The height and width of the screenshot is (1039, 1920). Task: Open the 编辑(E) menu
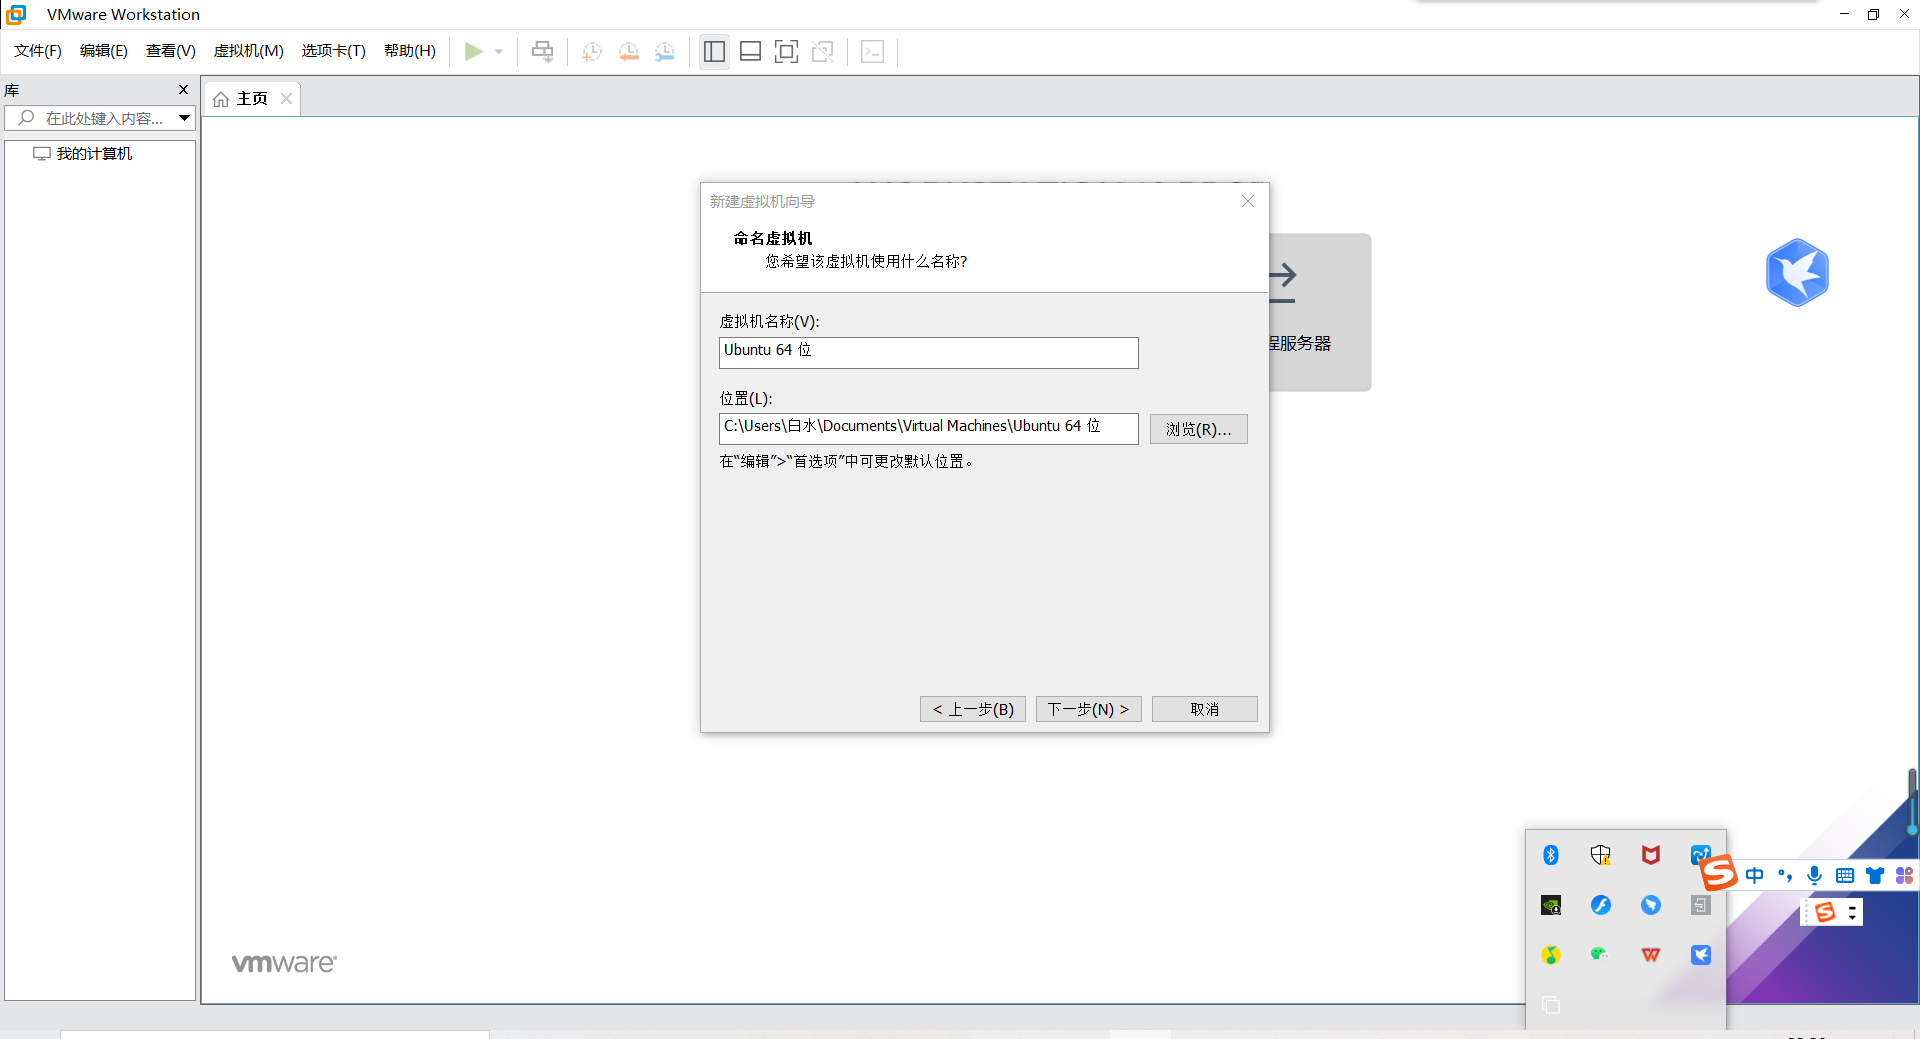point(104,51)
